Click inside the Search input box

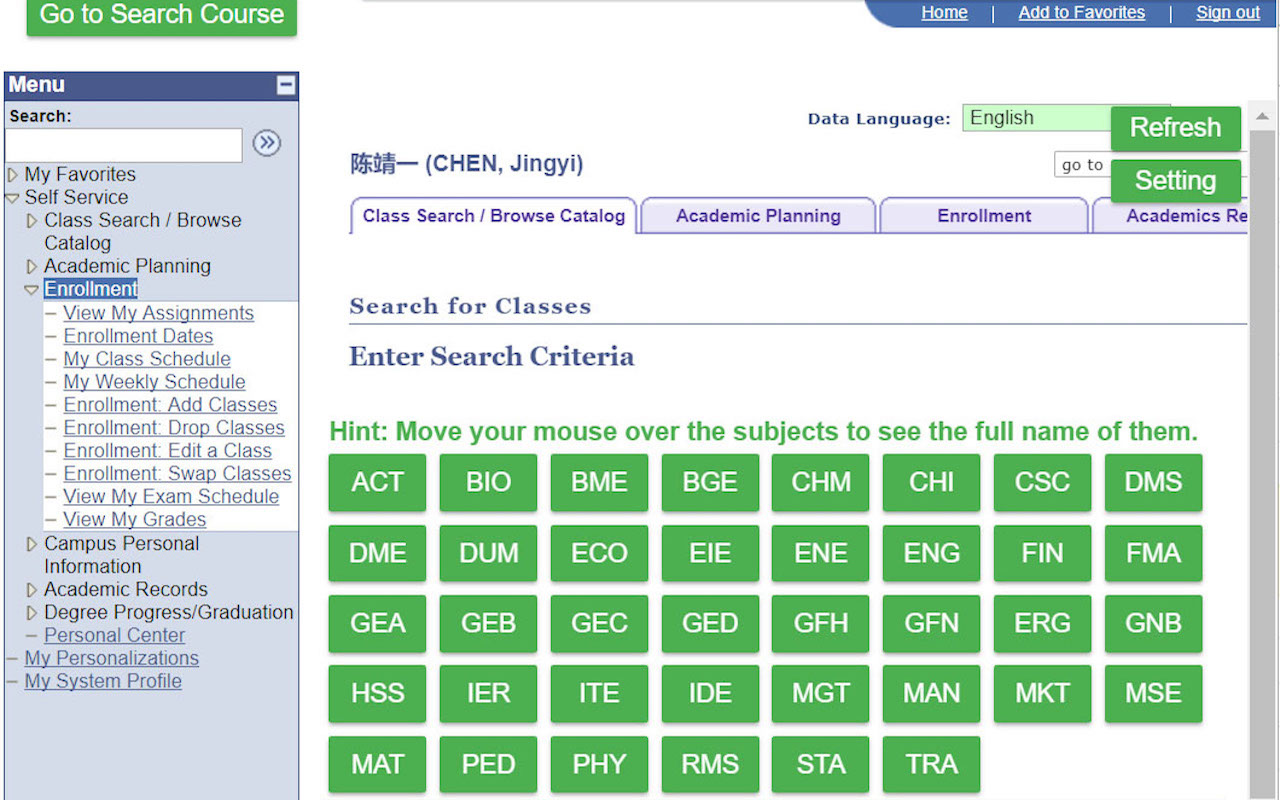click(124, 145)
